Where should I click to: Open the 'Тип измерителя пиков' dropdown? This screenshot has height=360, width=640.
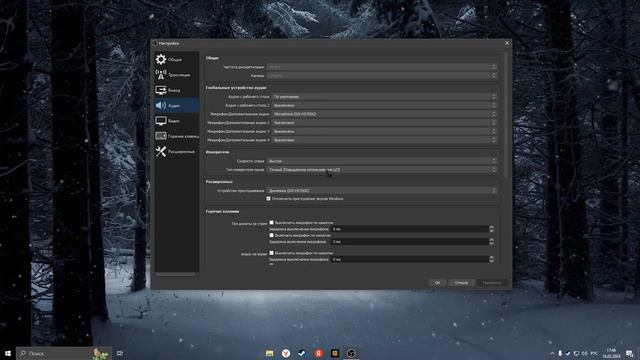click(382, 170)
